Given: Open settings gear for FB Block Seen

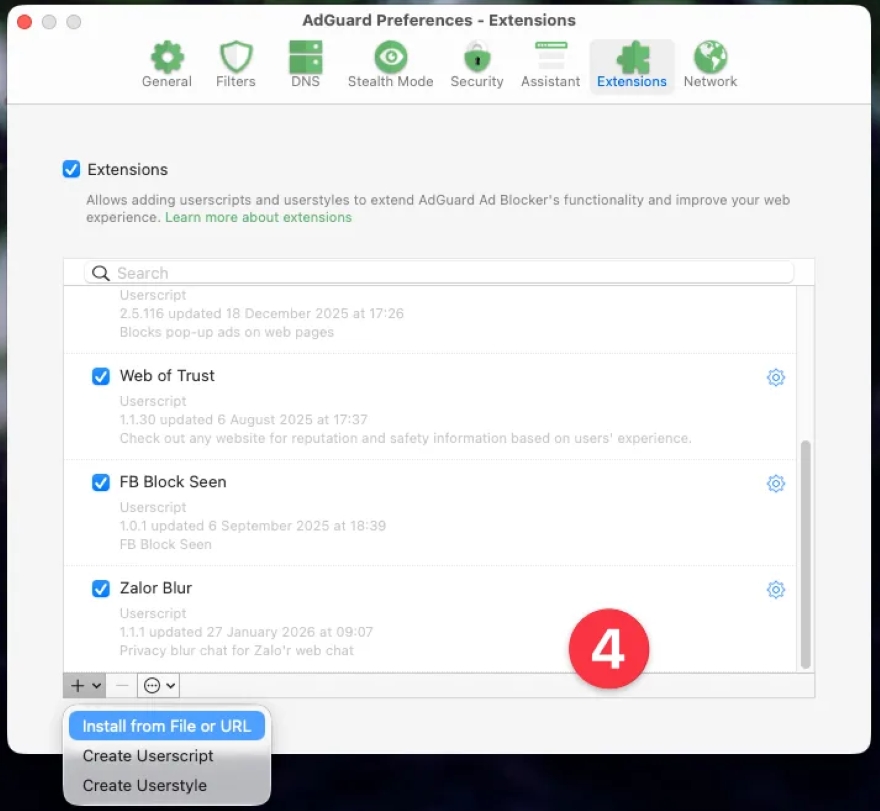Looking at the screenshot, I should (775, 483).
